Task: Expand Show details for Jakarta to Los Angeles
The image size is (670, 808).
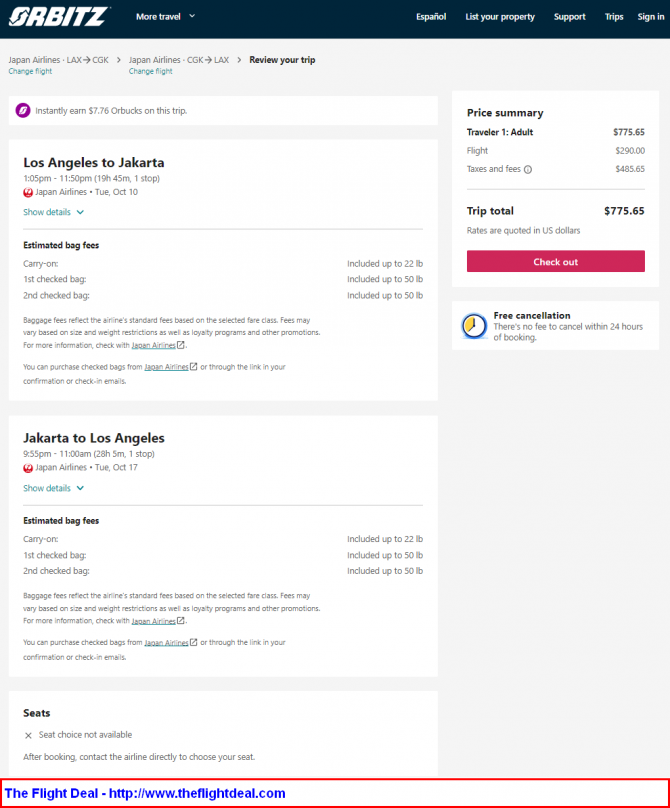Action: tap(53, 488)
